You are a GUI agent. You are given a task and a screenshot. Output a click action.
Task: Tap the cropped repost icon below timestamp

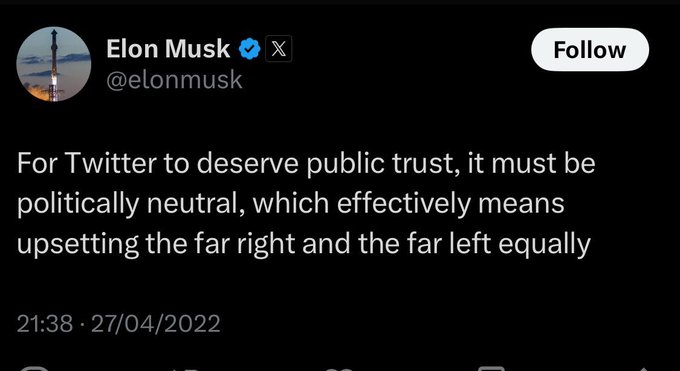[x=186, y=369]
